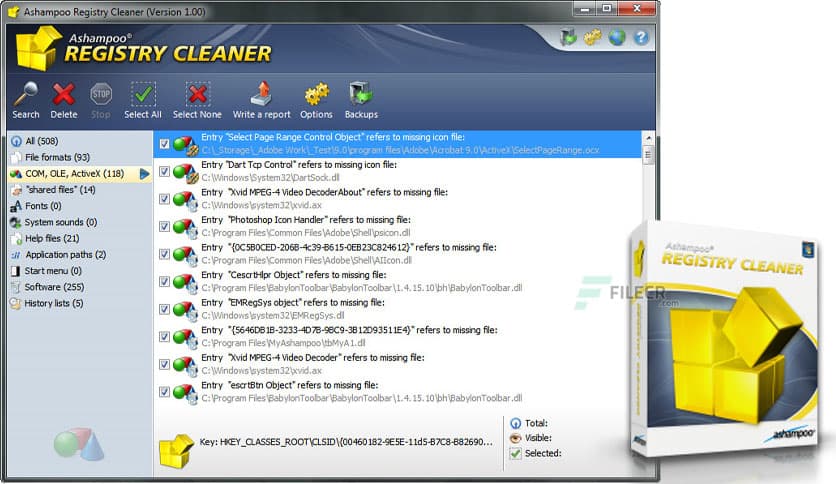
Task: Toggle checkbox for Photoshop Icon Handler entry
Action: [164, 227]
